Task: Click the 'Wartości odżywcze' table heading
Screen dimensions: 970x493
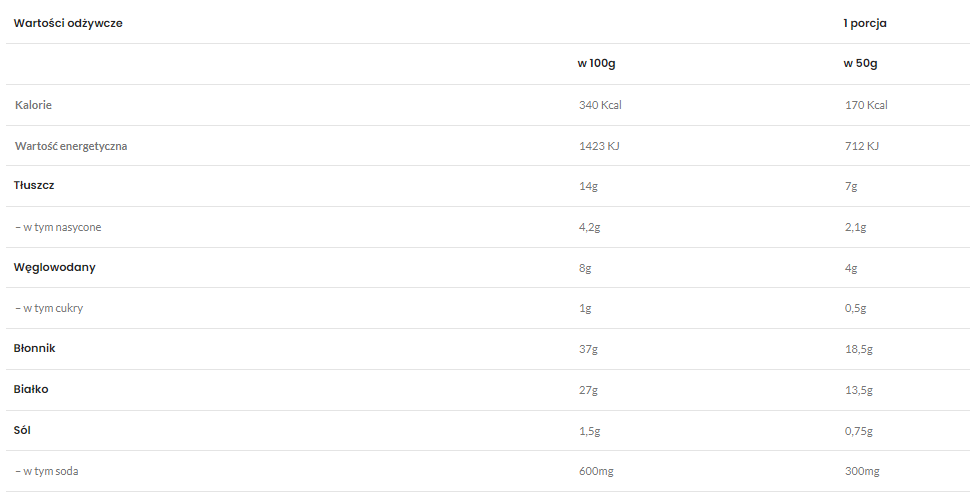Action: (68, 23)
